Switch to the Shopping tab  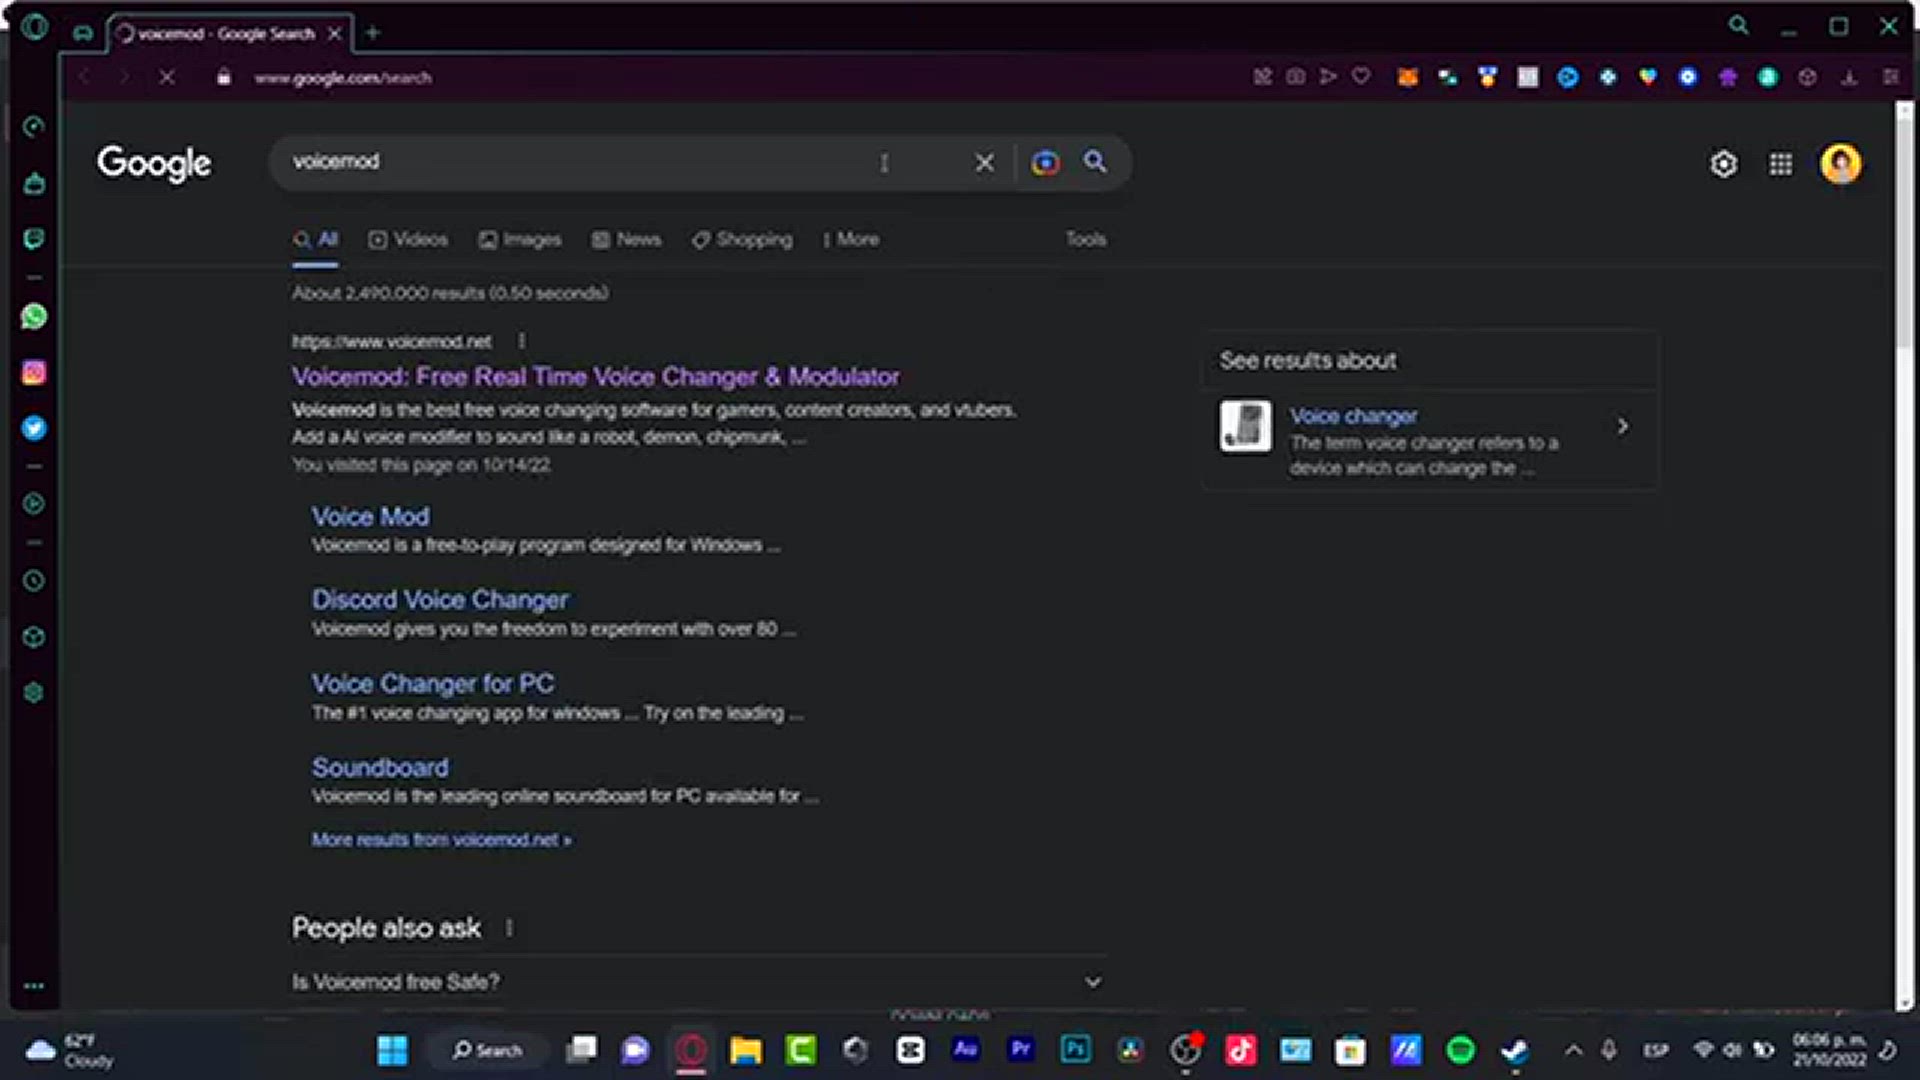tap(742, 240)
